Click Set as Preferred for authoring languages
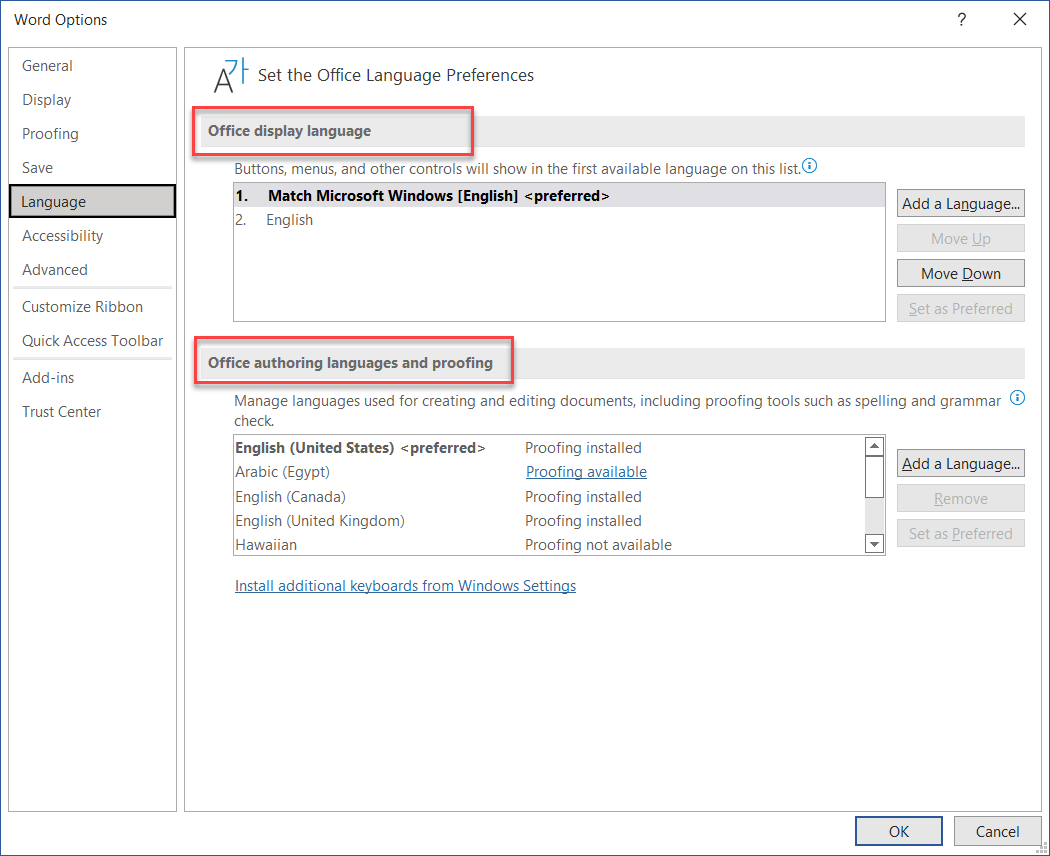This screenshot has height=856, width=1050. (x=960, y=533)
